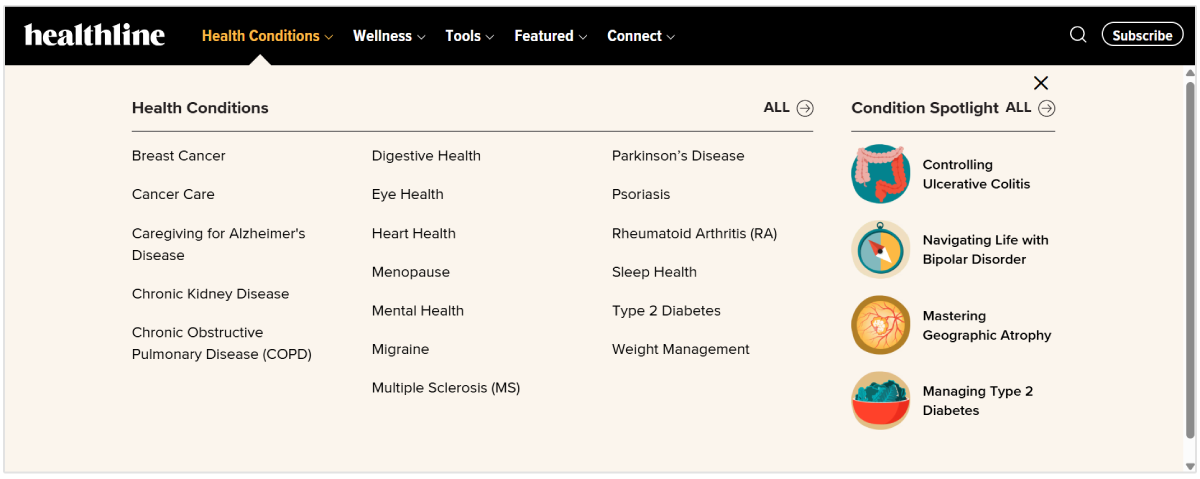Go to the Breast Cancer link
This screenshot has height=479, width=1200.
(179, 156)
